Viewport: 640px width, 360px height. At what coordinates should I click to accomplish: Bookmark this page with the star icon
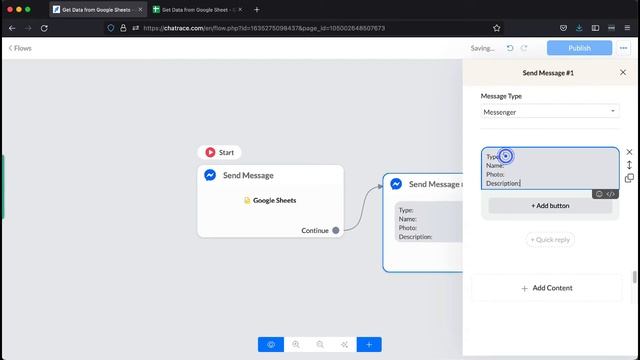coord(496,28)
